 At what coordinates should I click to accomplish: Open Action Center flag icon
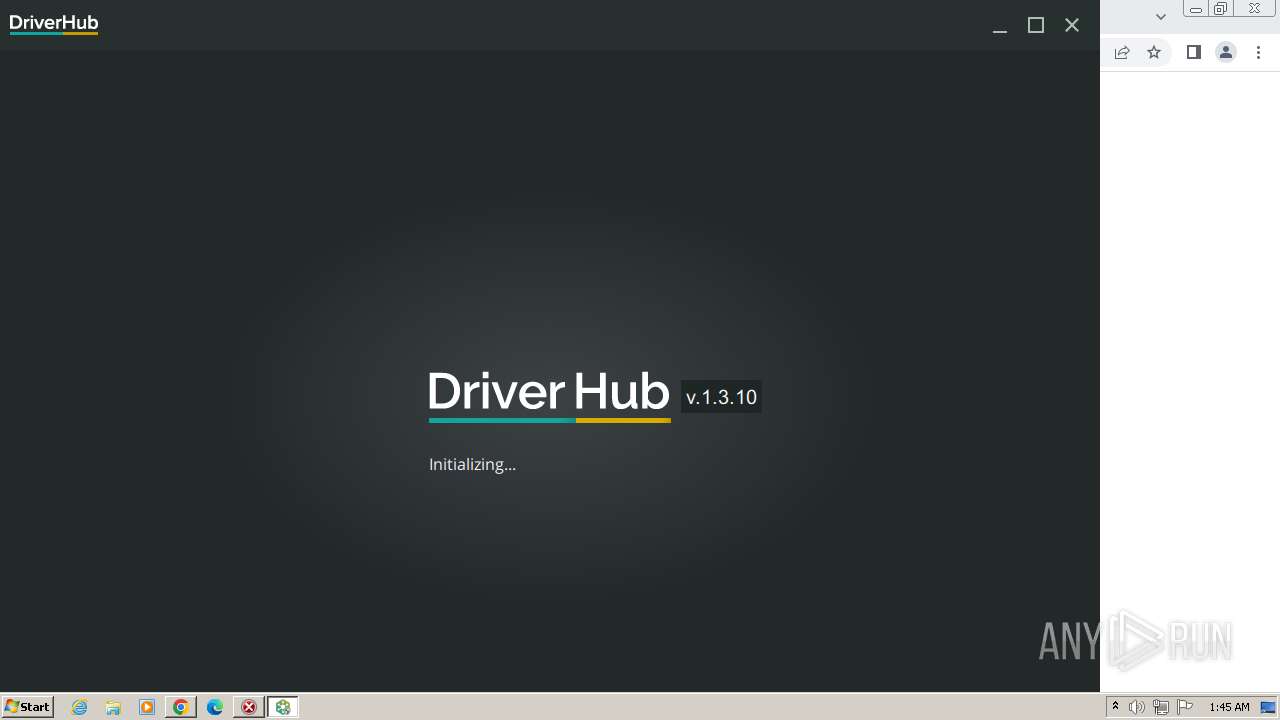[x=1185, y=707]
